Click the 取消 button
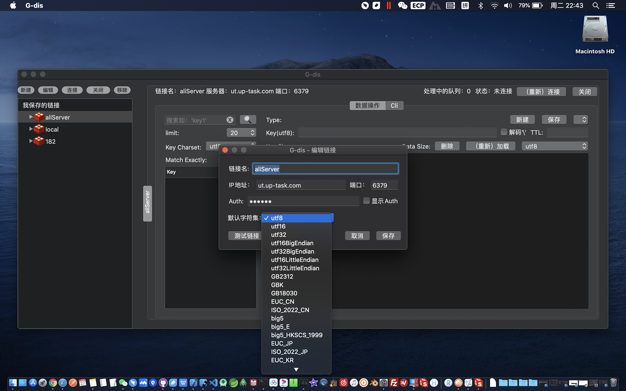The image size is (626, 391). coord(357,236)
